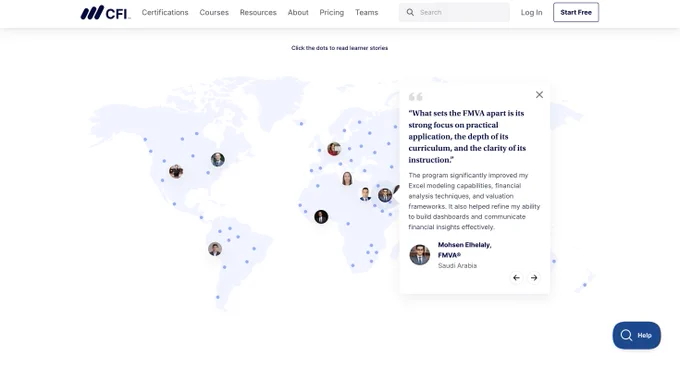Click the Log In link
Screen dimensions: 680x368
point(531,13)
